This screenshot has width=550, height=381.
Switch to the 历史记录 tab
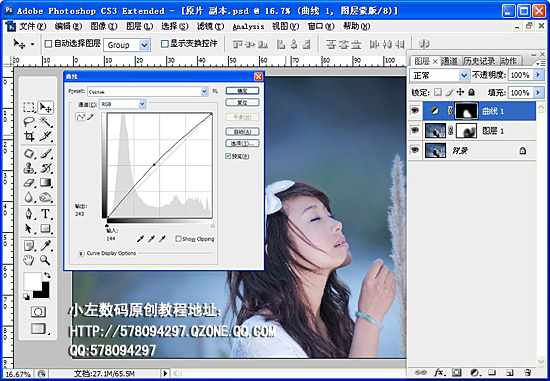(479, 61)
